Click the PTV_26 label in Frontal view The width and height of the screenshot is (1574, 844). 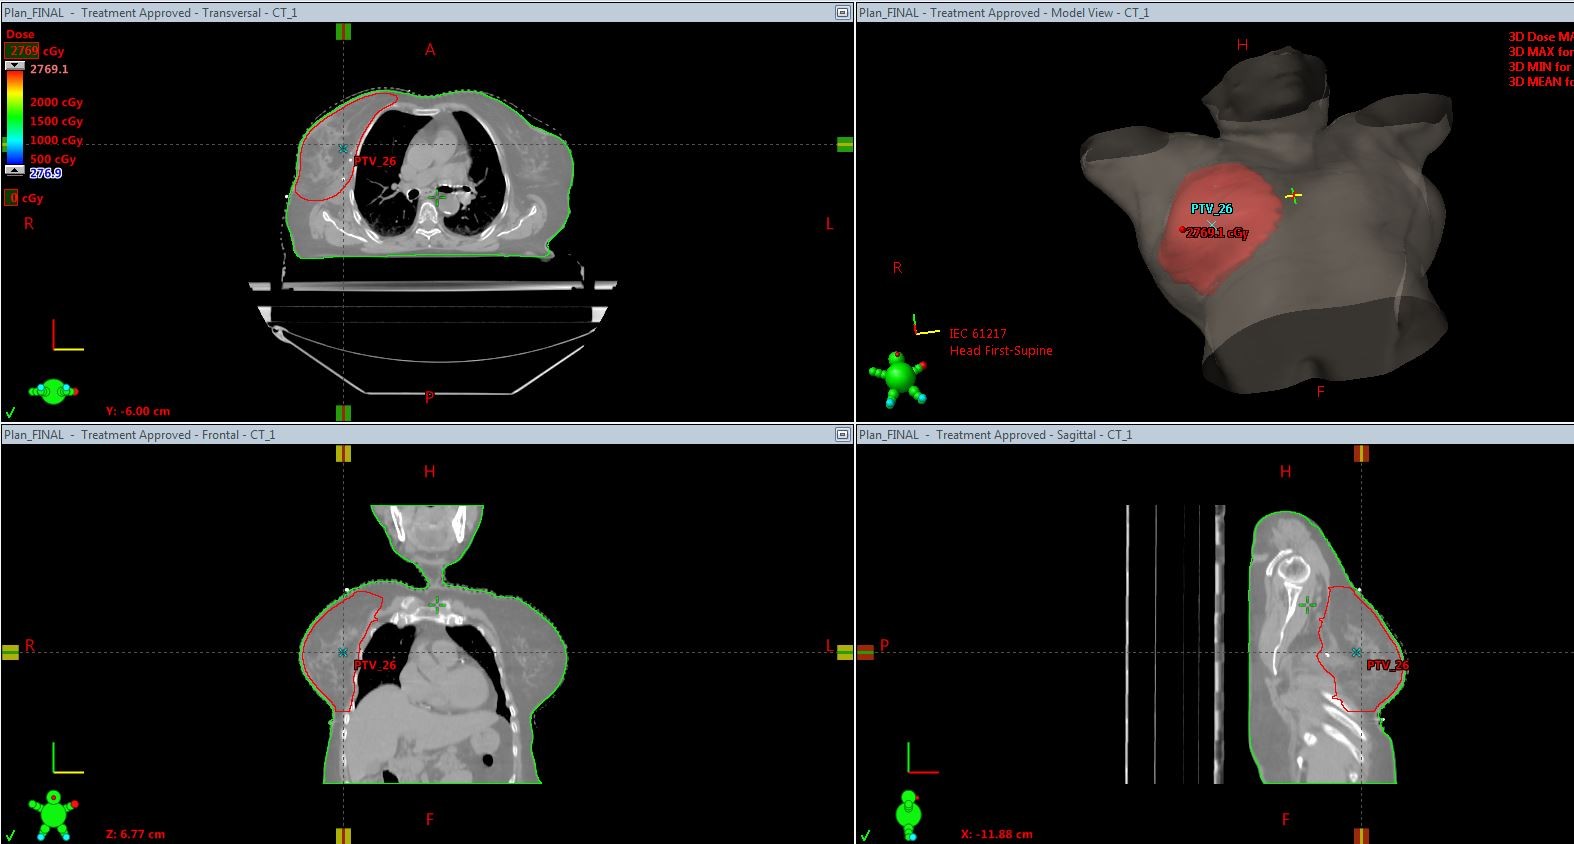(375, 665)
